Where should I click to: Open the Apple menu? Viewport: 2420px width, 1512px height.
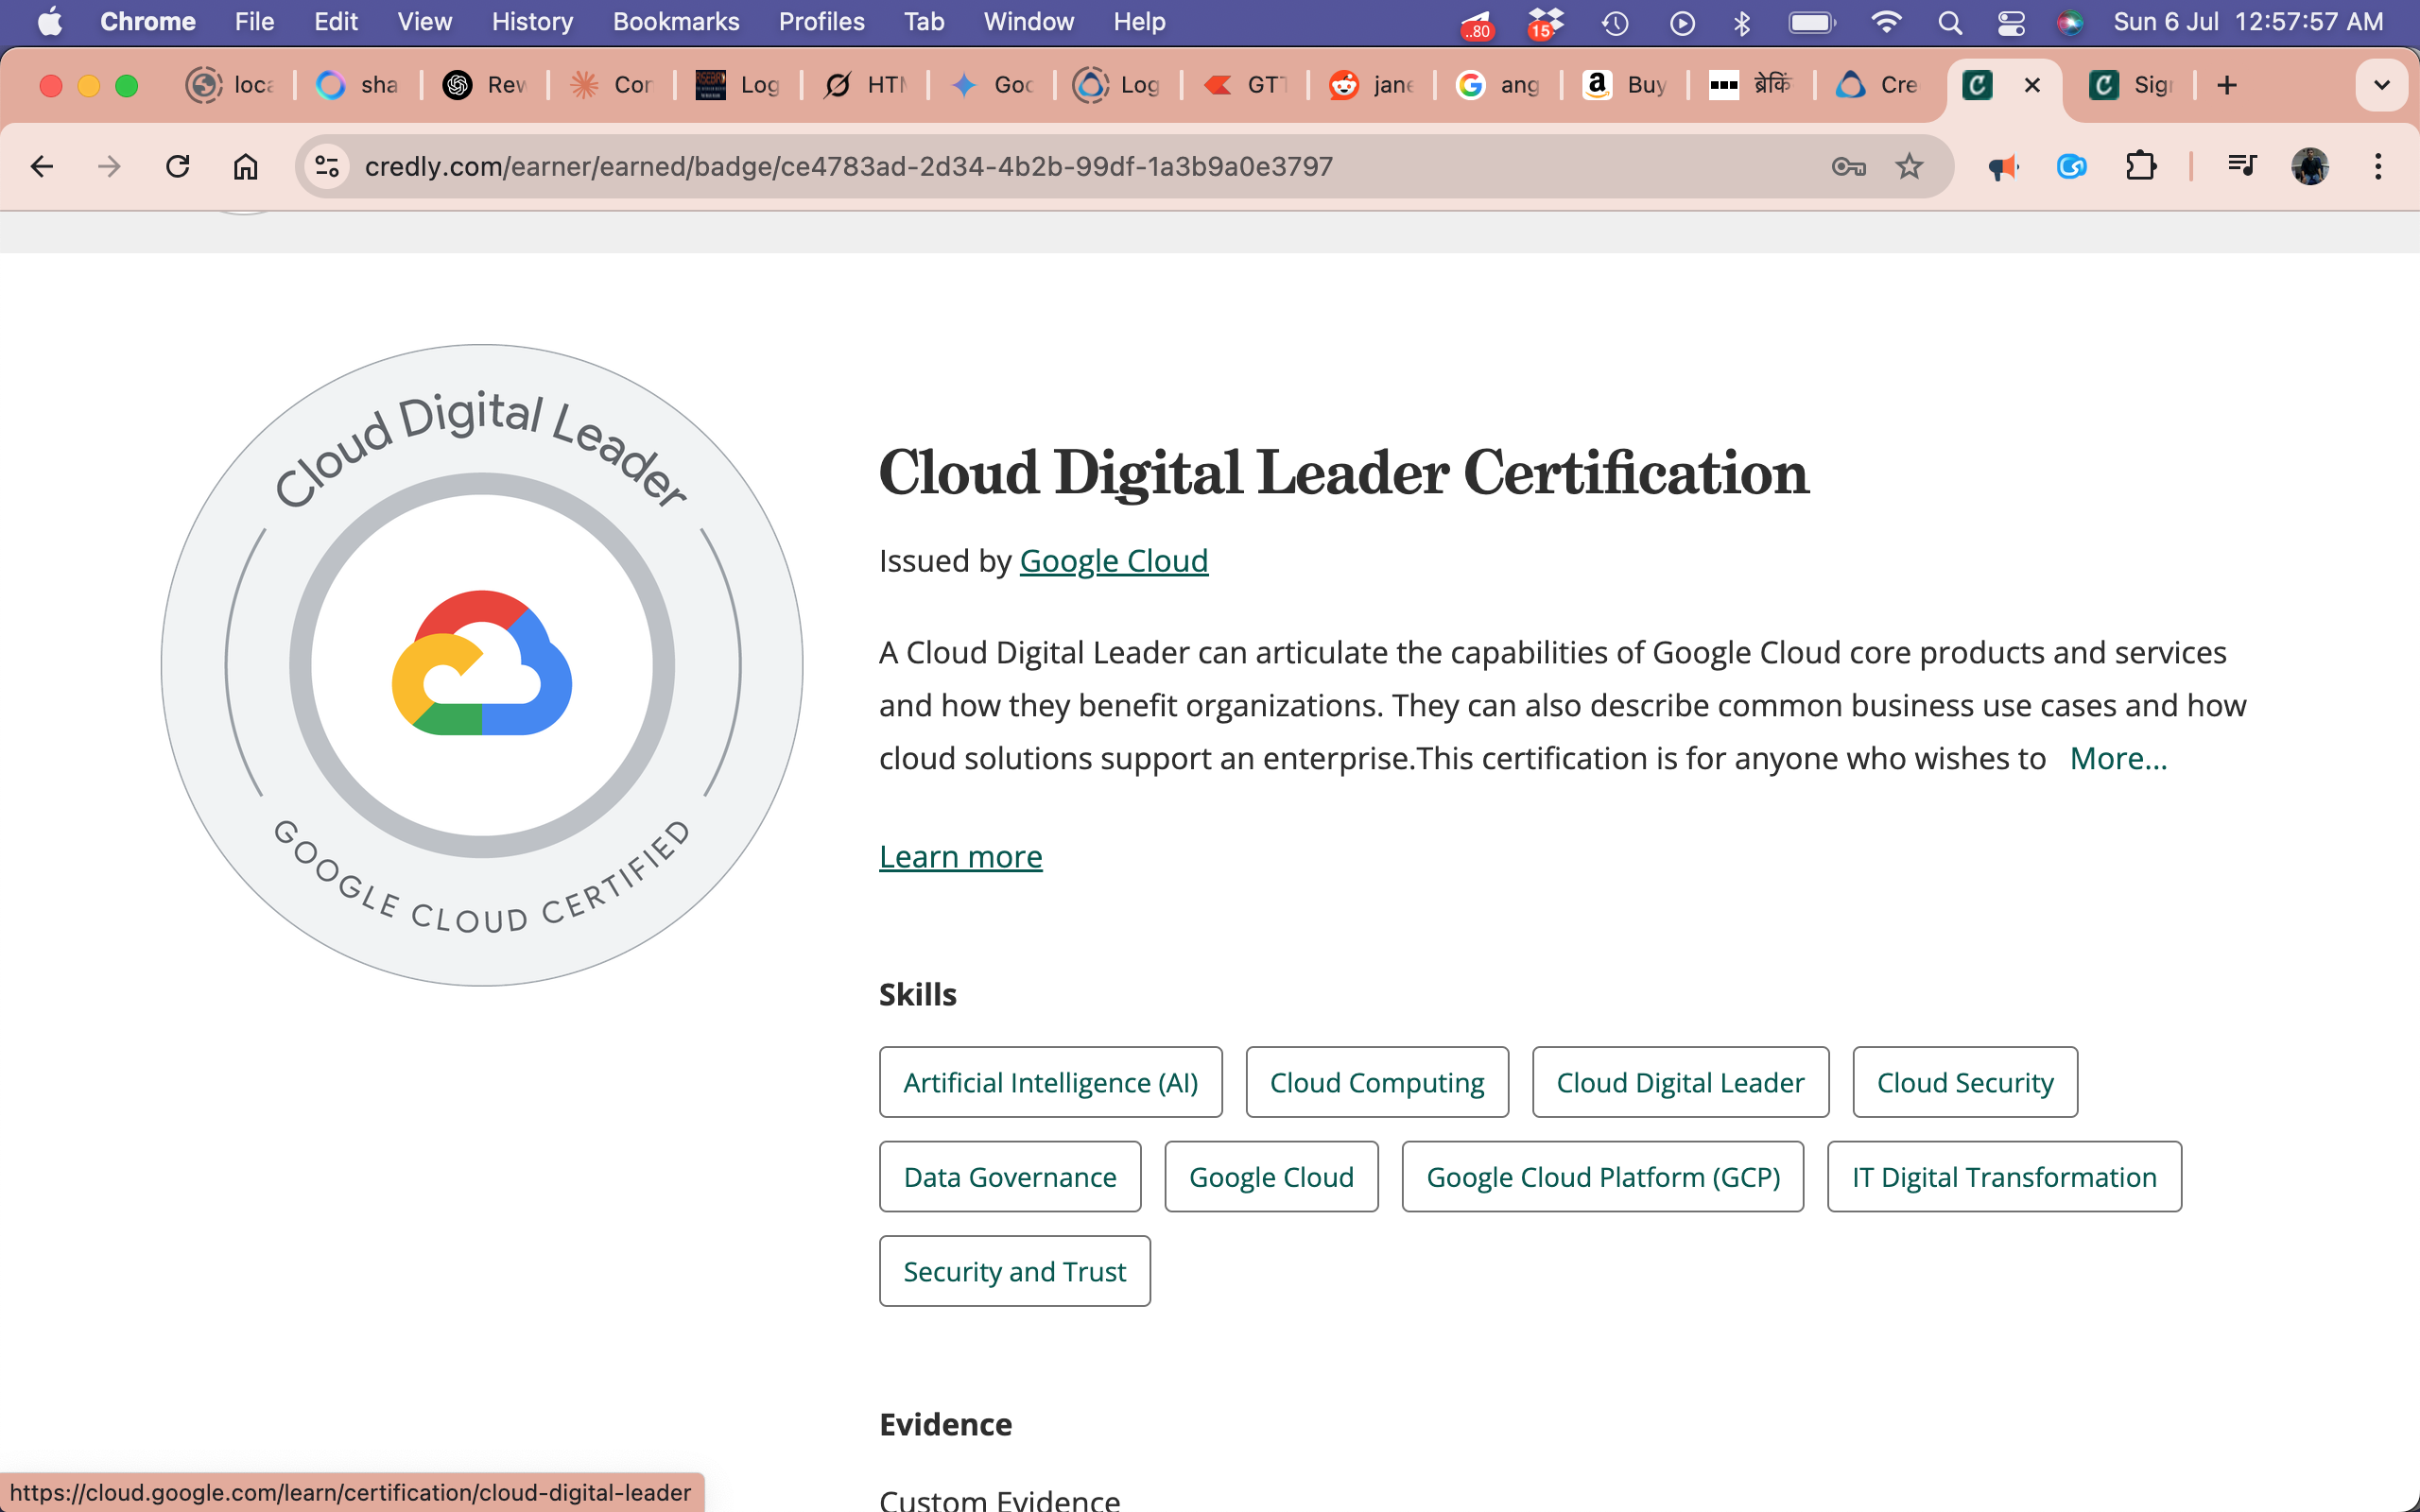[50, 22]
